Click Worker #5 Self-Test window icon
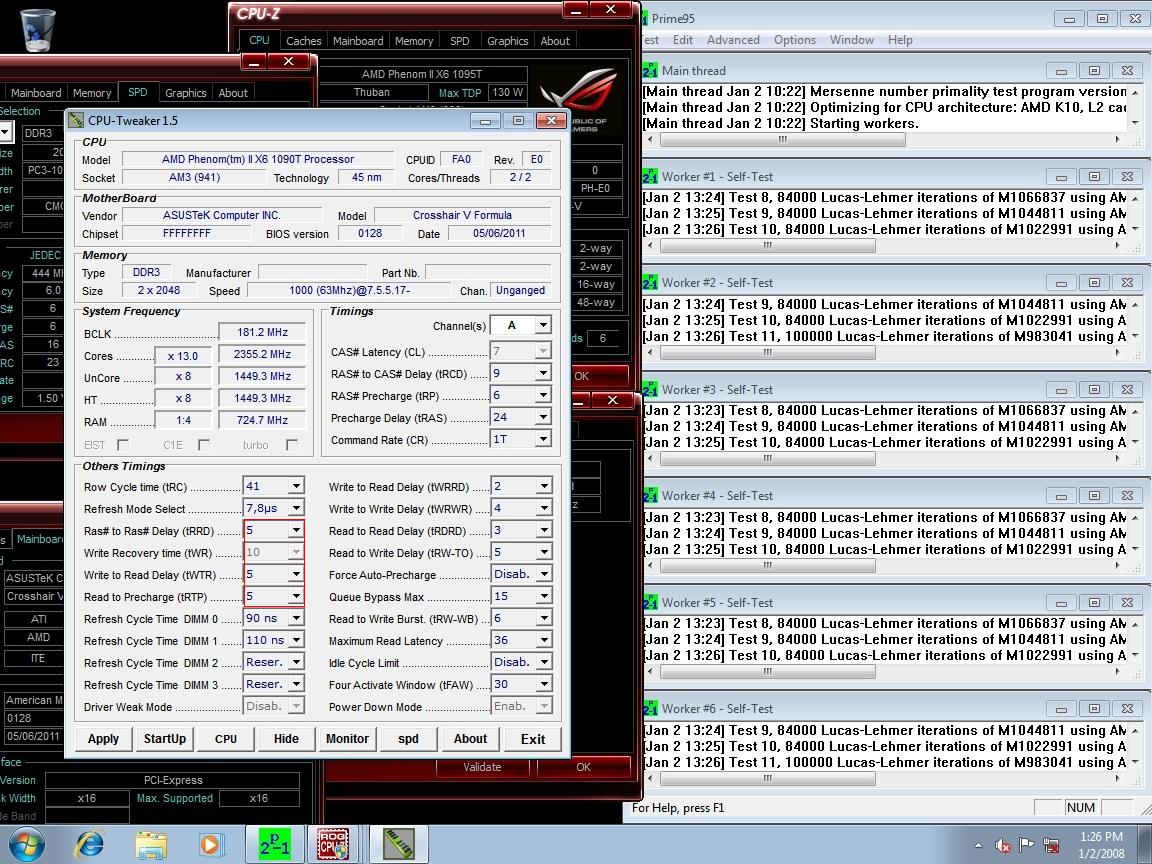The image size is (1152, 864). point(650,602)
